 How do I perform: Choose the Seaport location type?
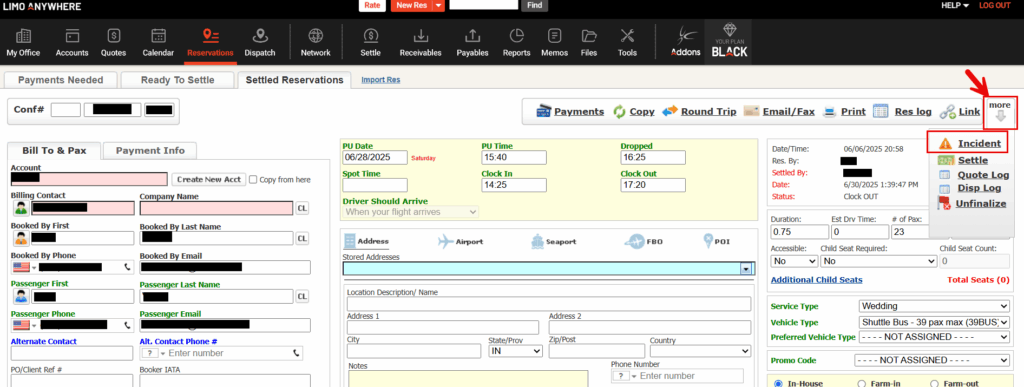(553, 241)
